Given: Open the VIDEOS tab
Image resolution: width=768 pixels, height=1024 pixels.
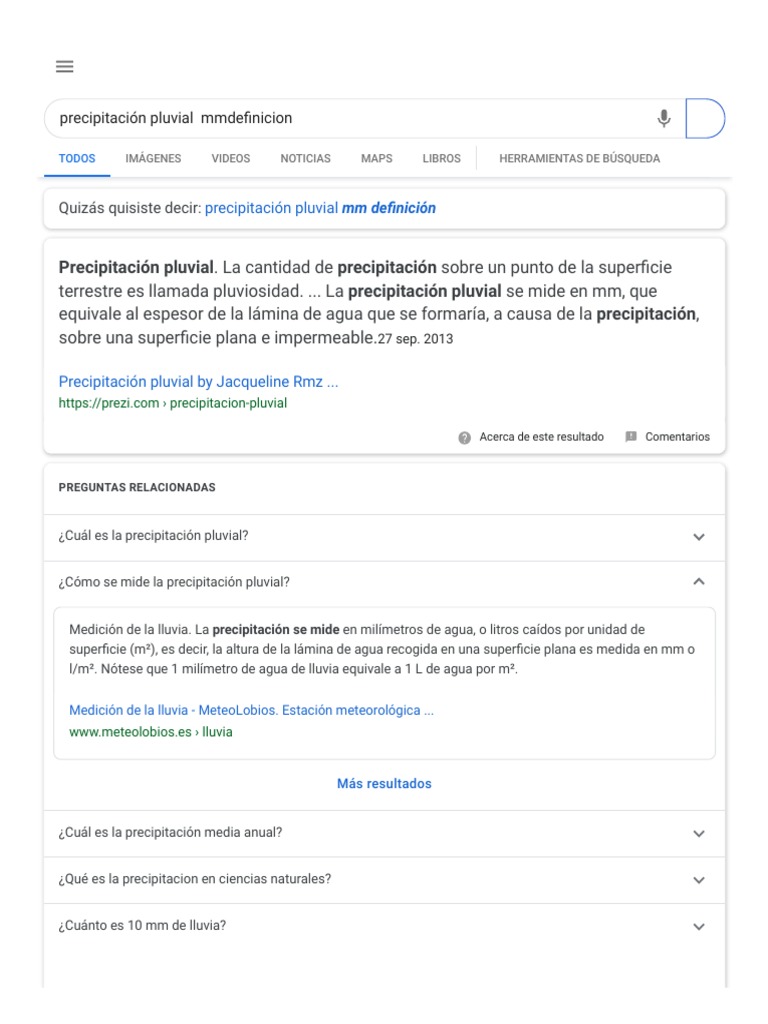Looking at the screenshot, I should (x=231, y=159).
